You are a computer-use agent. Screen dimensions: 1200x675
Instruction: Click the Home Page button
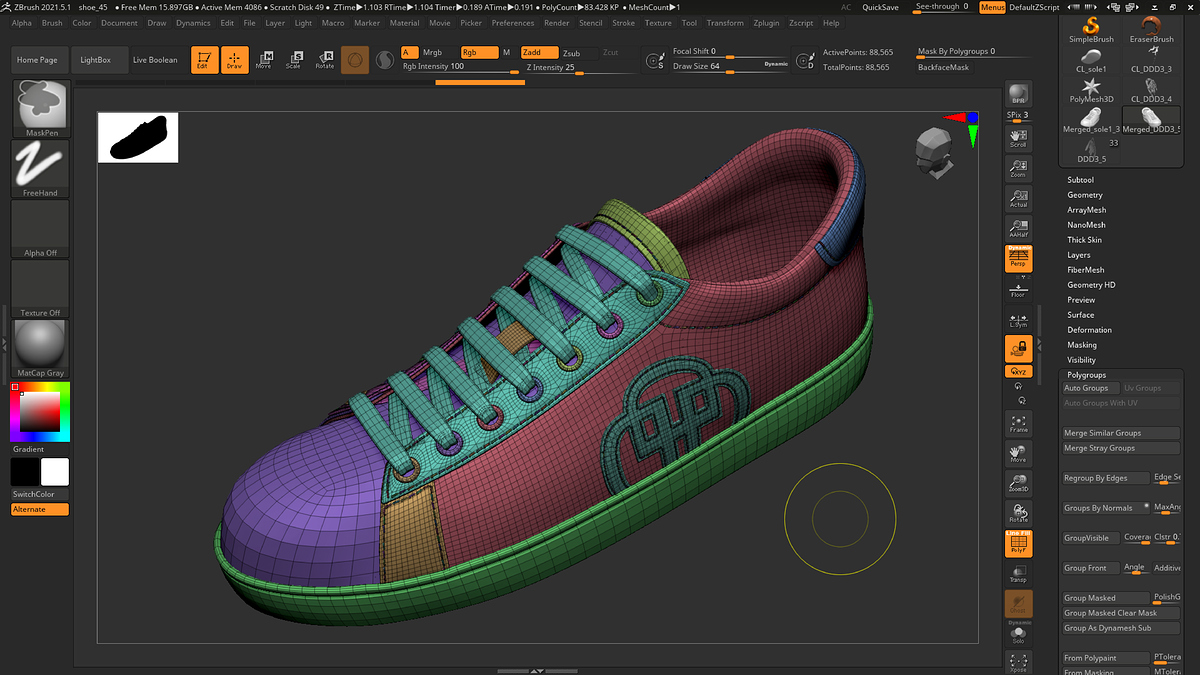(37, 60)
